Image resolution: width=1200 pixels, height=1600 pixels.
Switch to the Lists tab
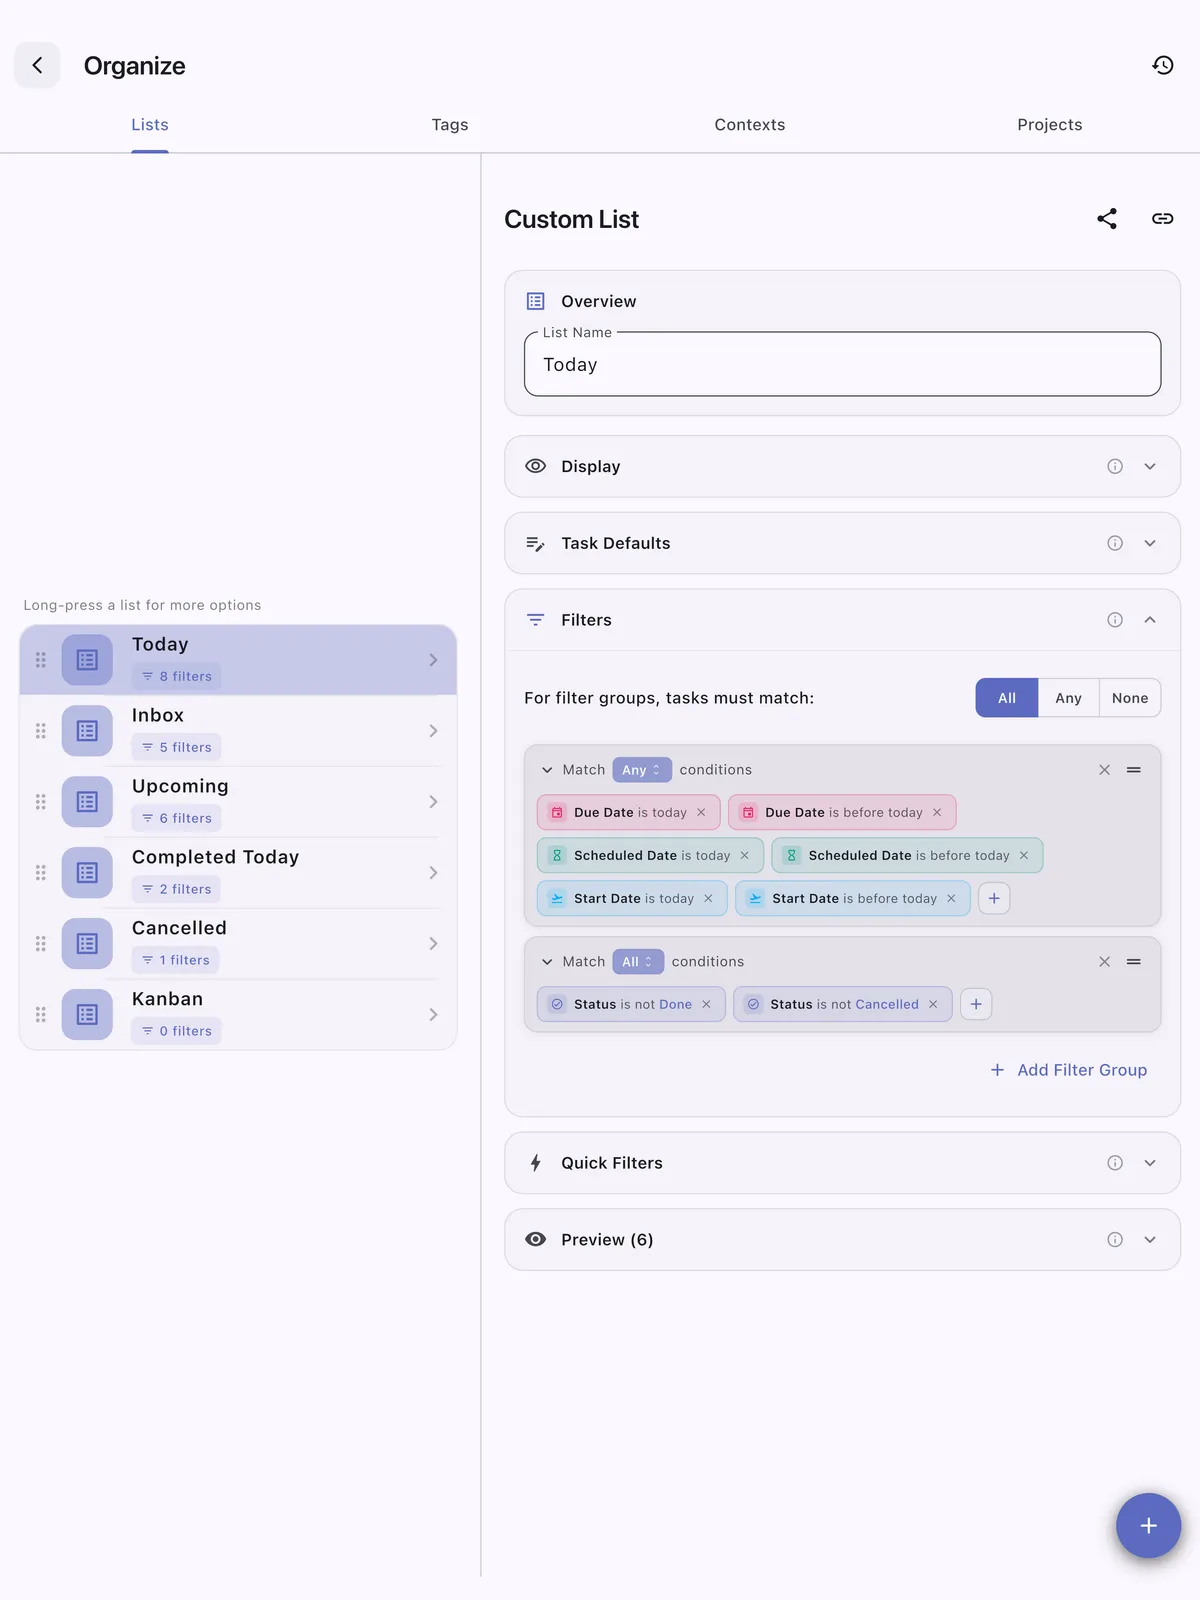click(x=150, y=125)
